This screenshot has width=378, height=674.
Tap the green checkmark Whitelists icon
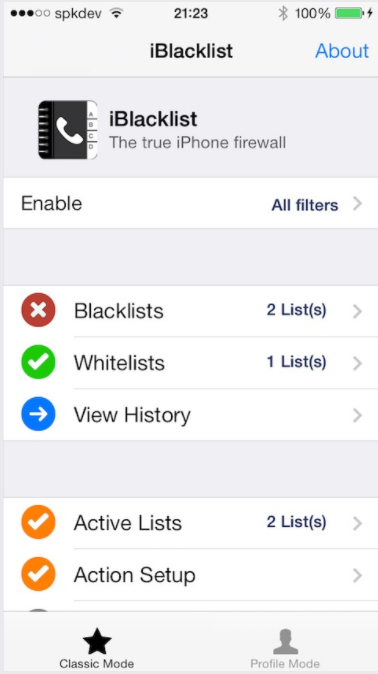[x=38, y=362]
